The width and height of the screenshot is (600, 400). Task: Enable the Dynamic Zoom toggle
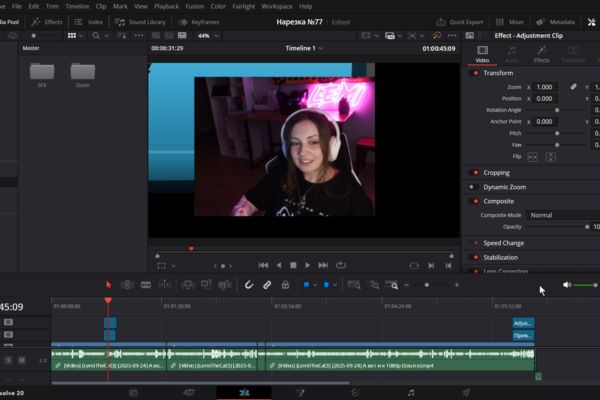[x=473, y=187]
